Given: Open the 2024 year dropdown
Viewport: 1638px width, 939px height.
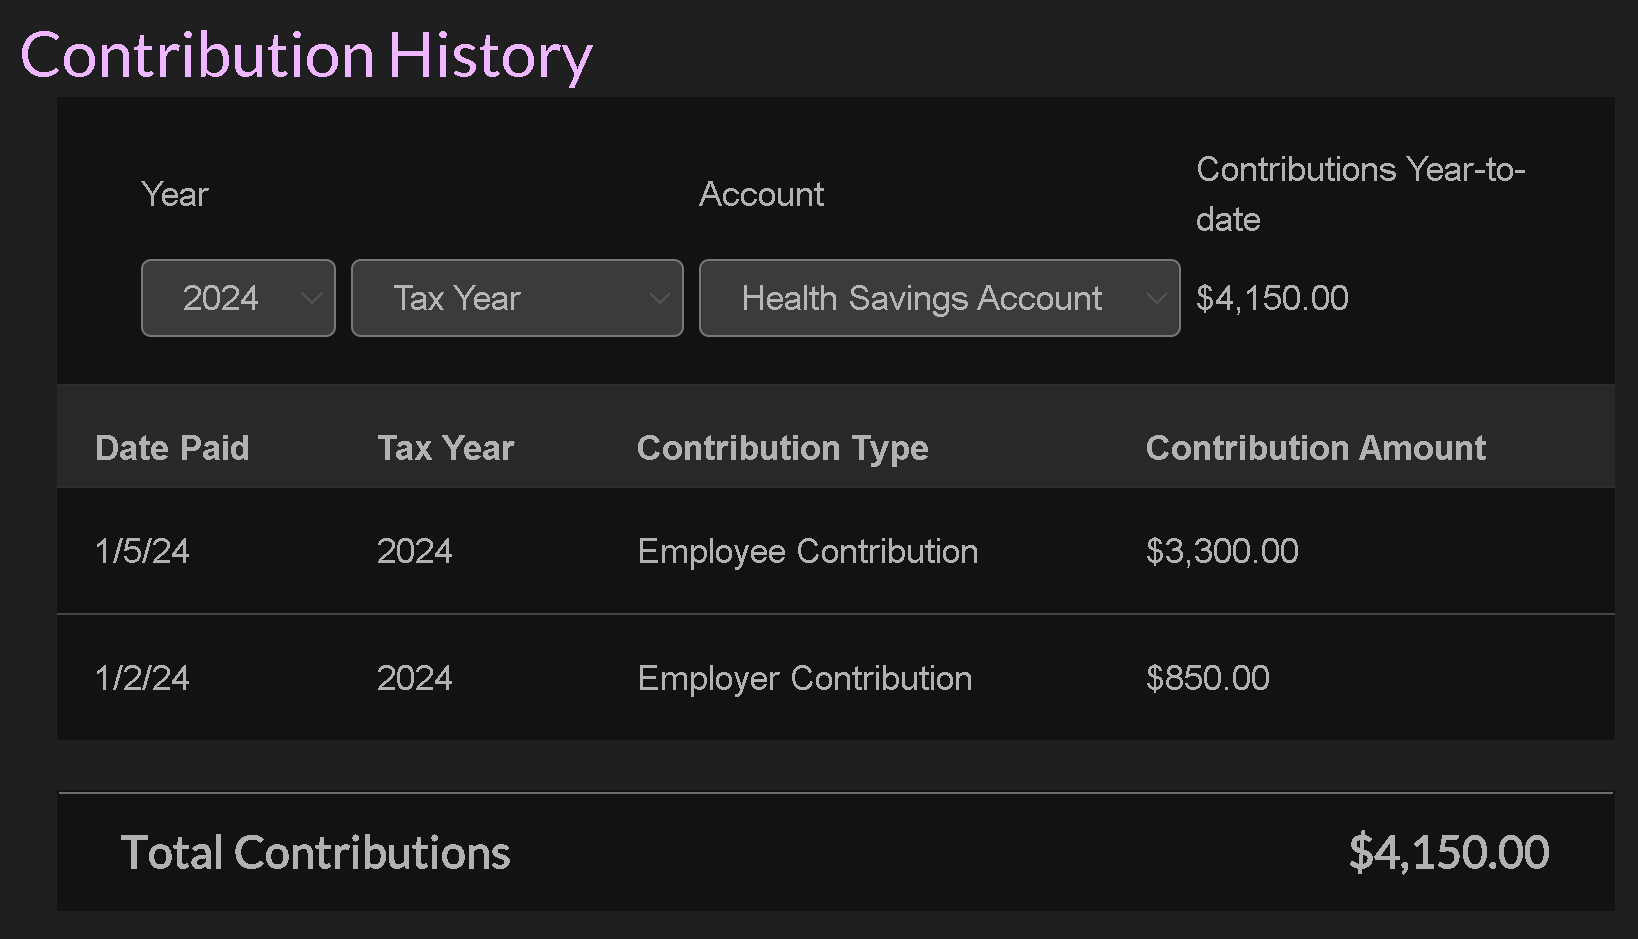Looking at the screenshot, I should pos(238,298).
